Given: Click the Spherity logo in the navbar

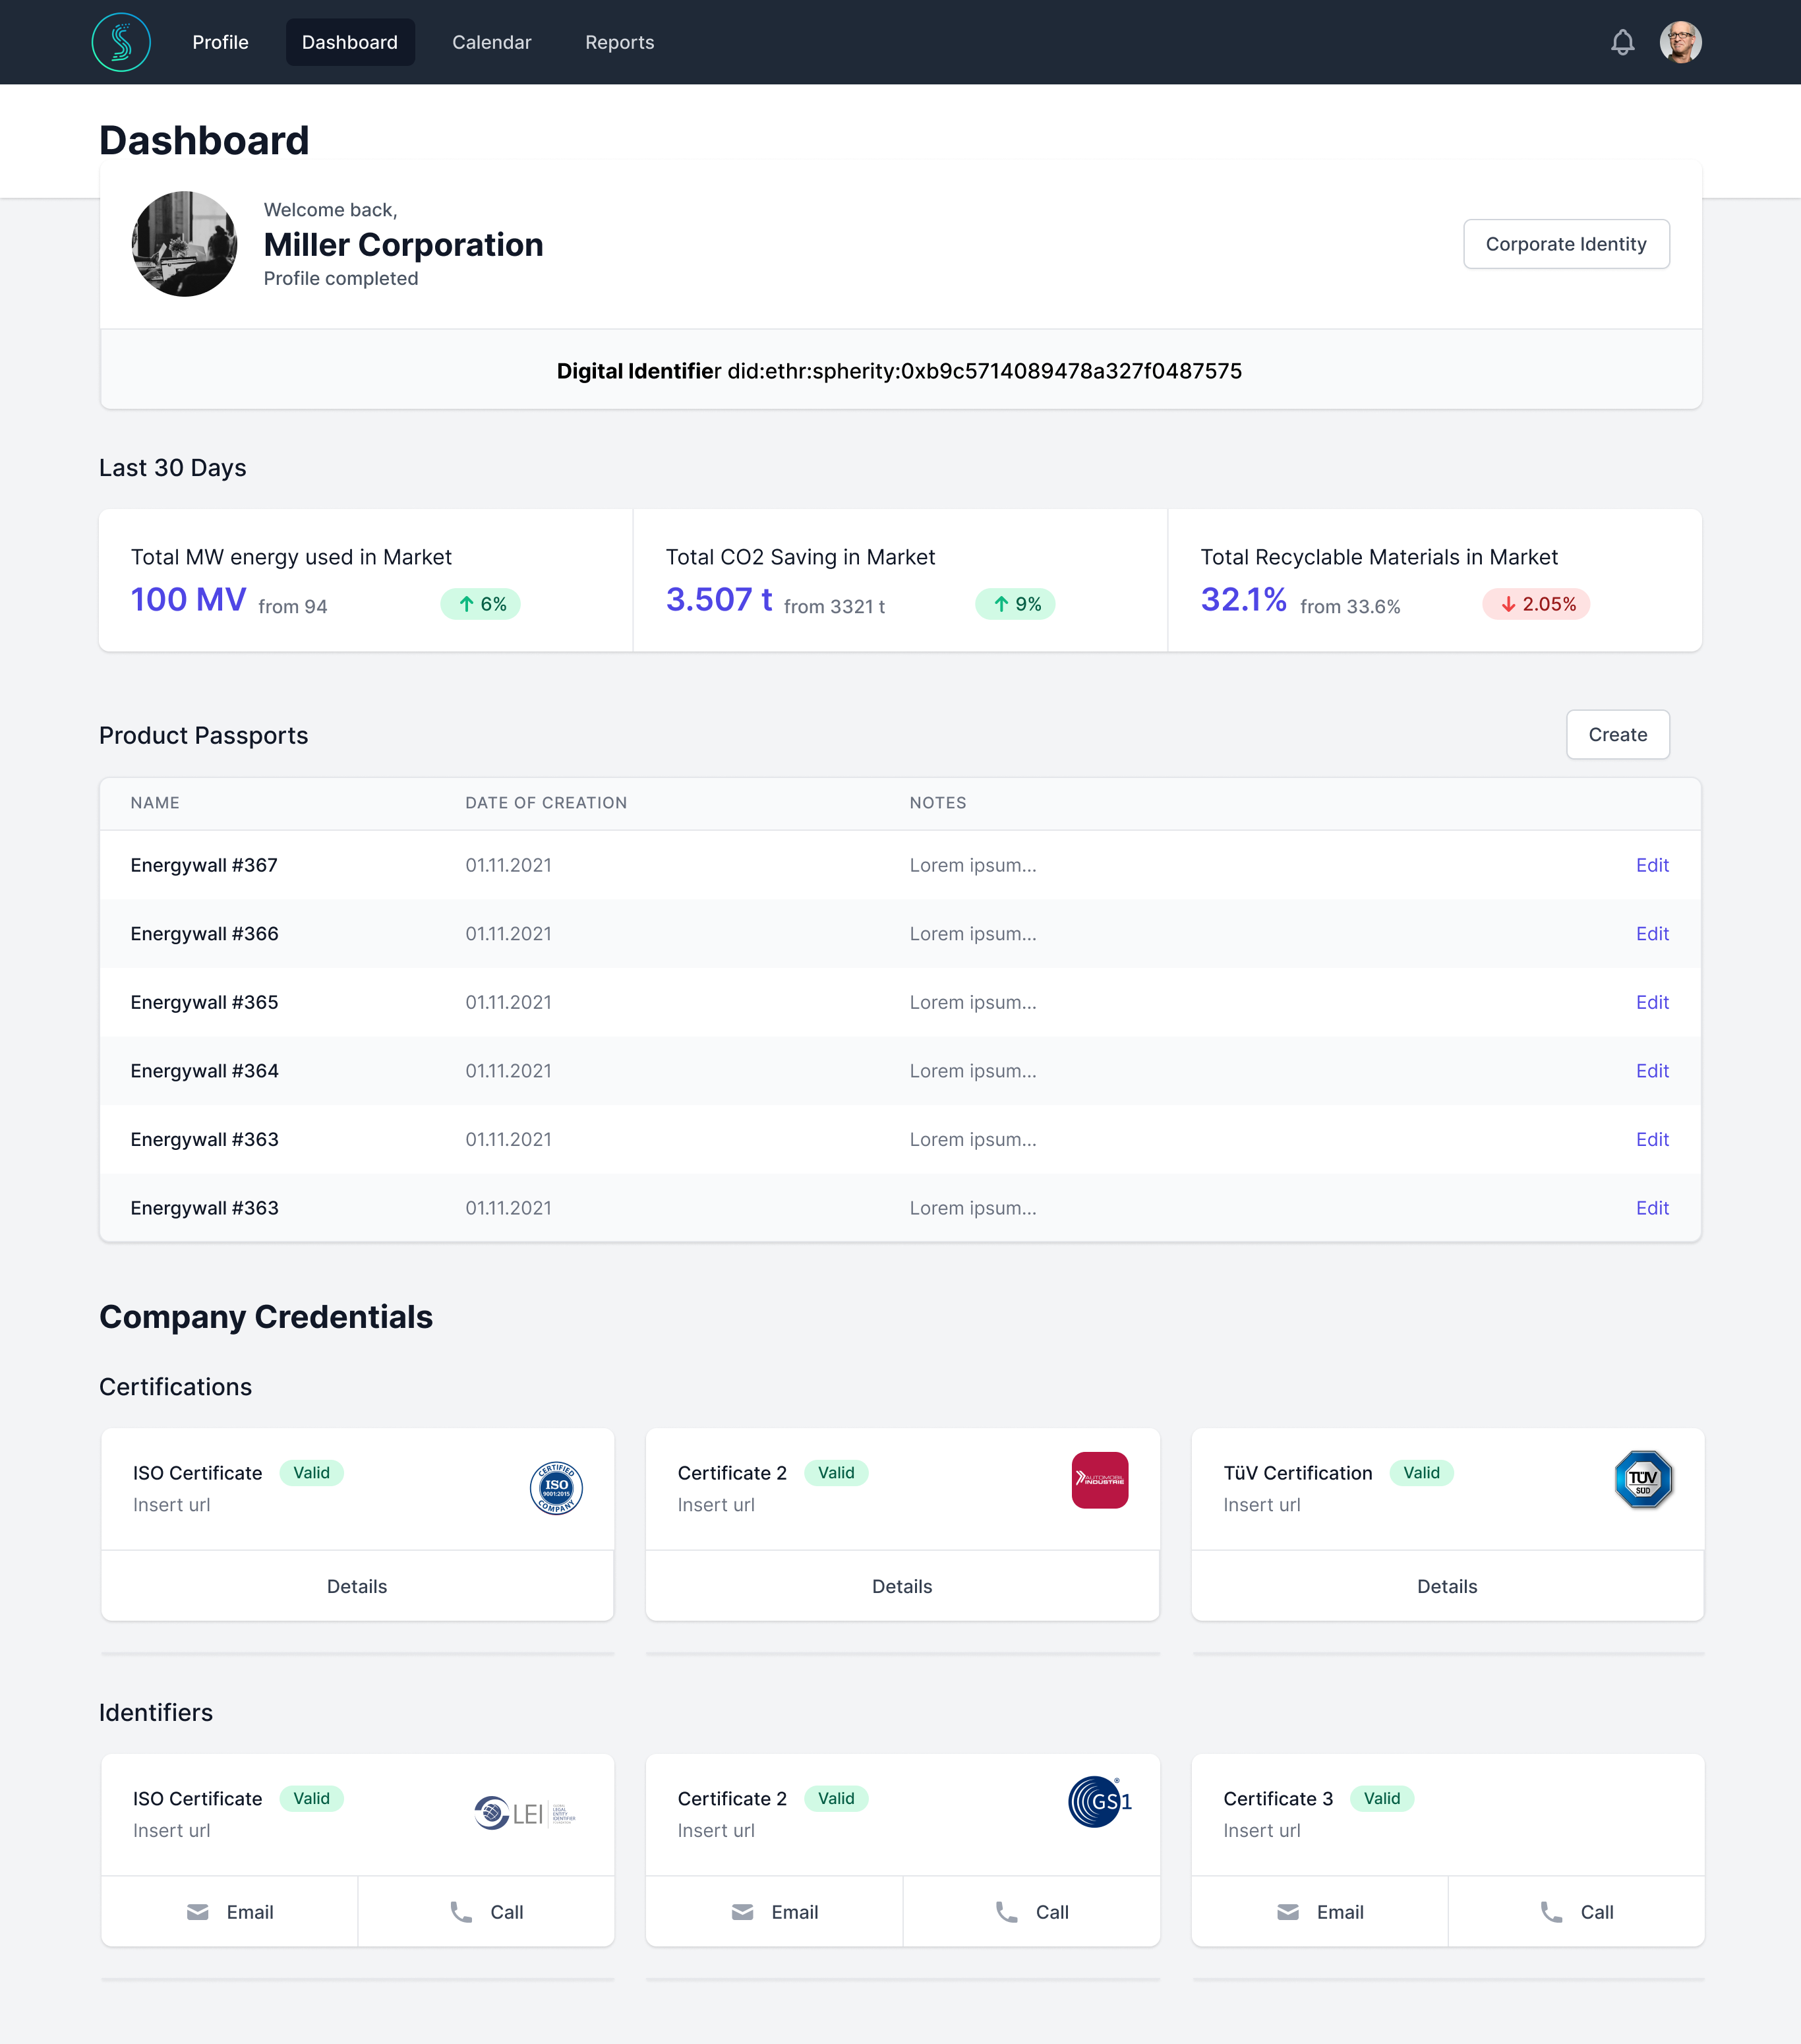Looking at the screenshot, I should point(120,42).
